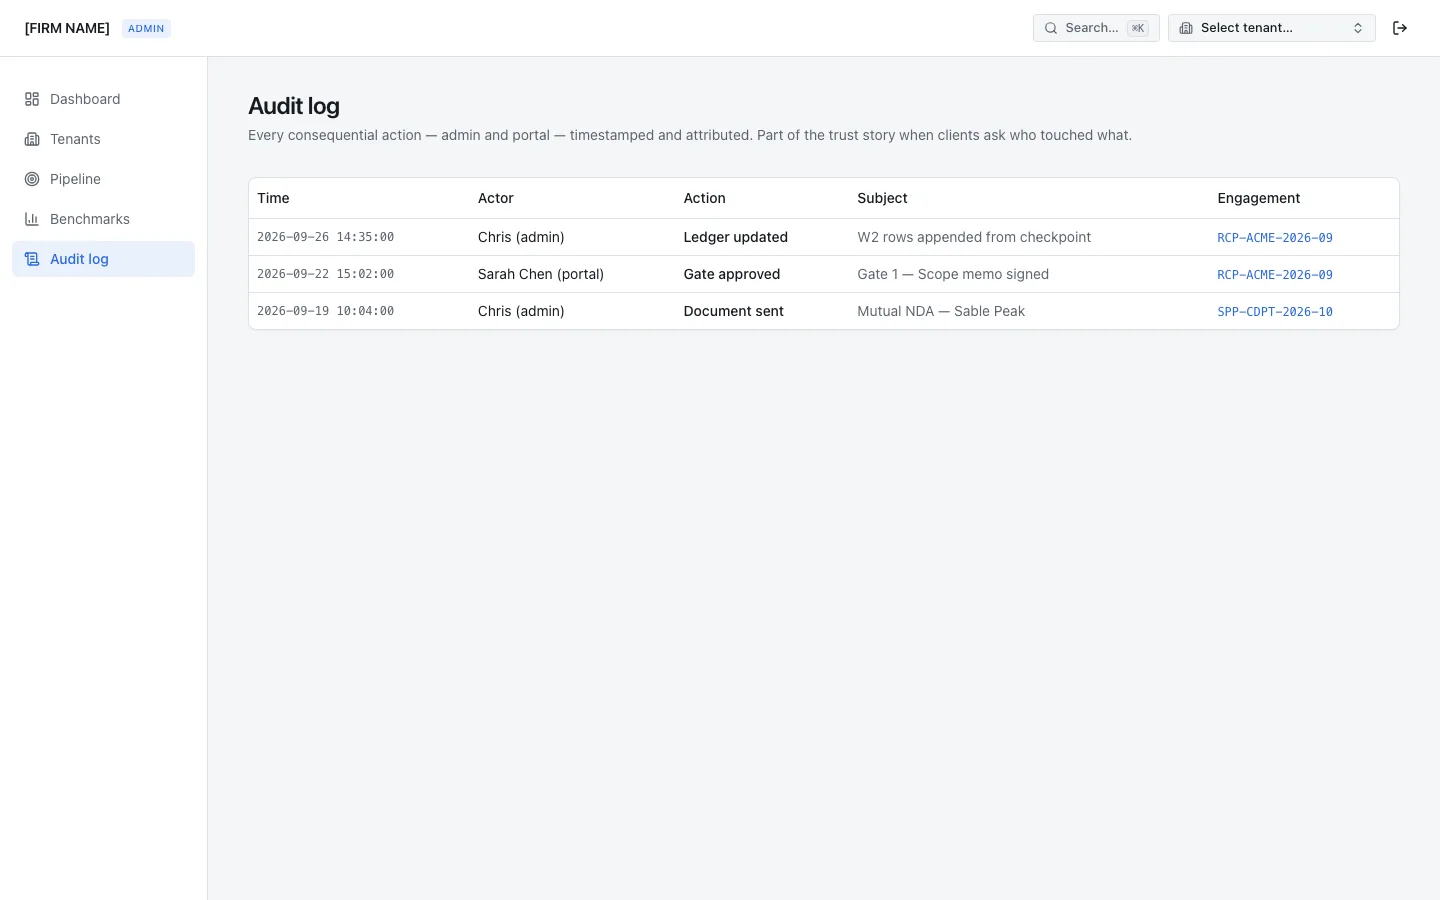
Task: Click the building icon in tenant selector
Action: [x=1186, y=28]
